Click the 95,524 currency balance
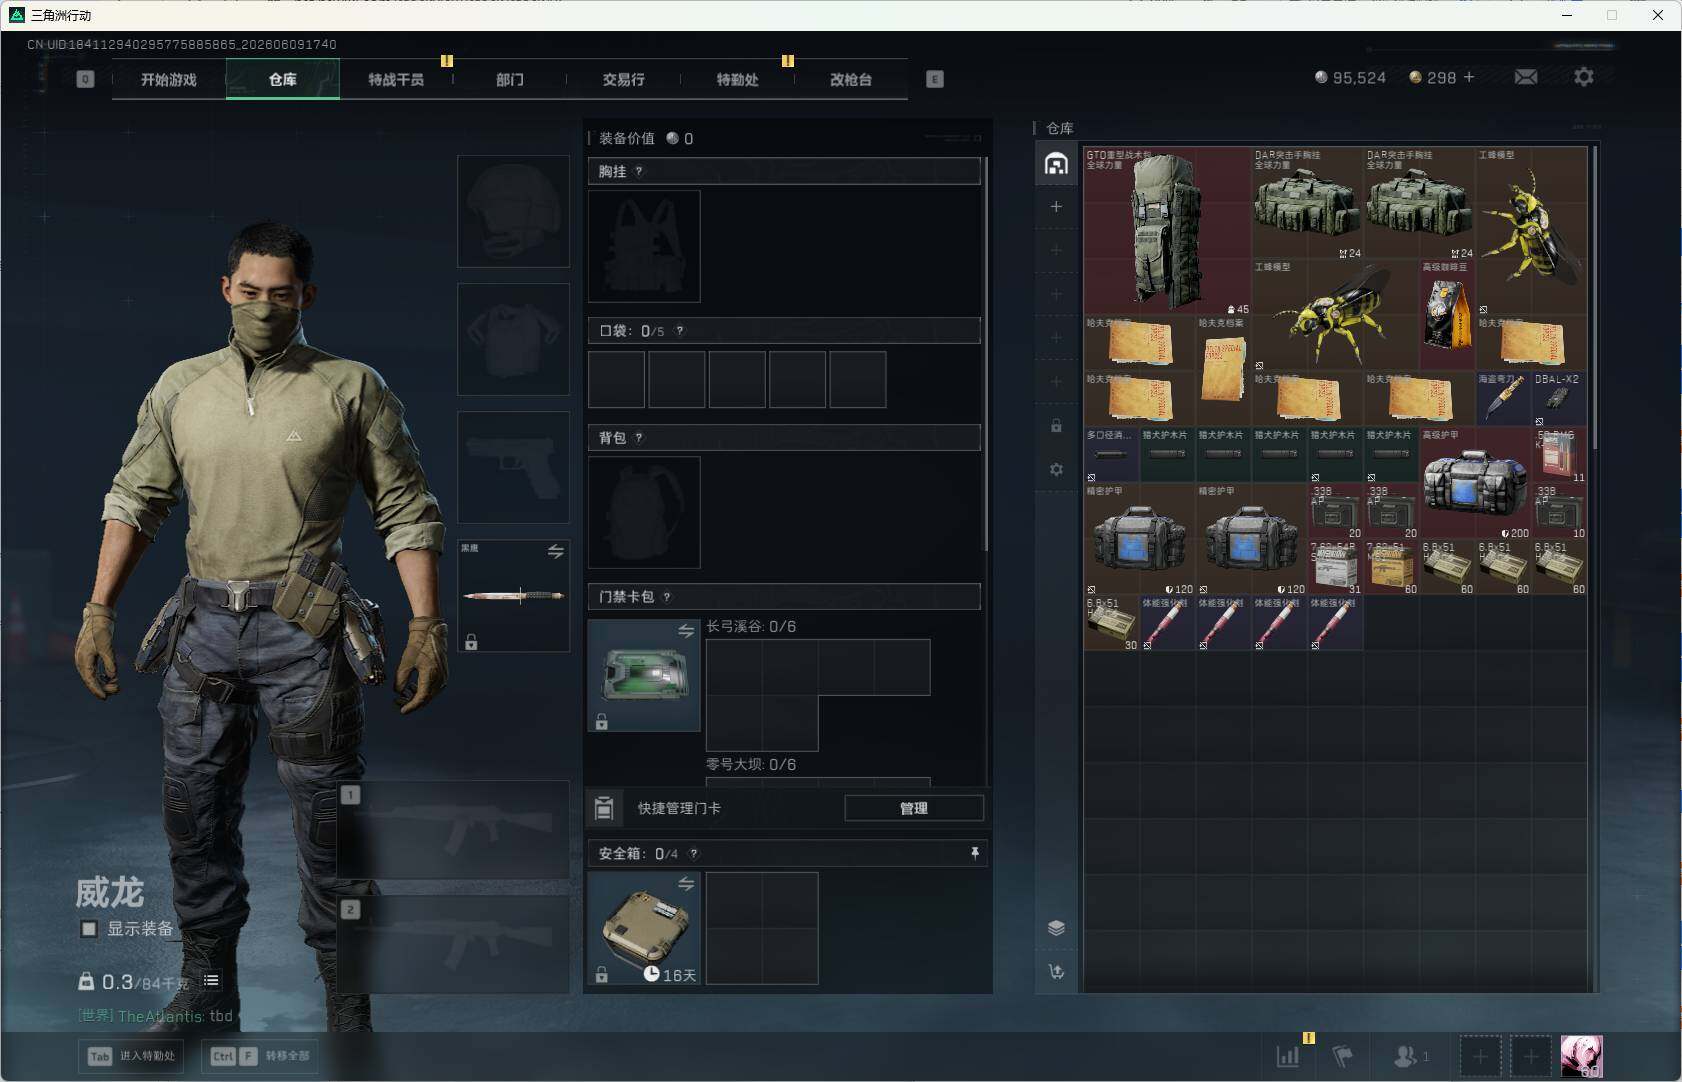1682x1082 pixels. coord(1350,77)
